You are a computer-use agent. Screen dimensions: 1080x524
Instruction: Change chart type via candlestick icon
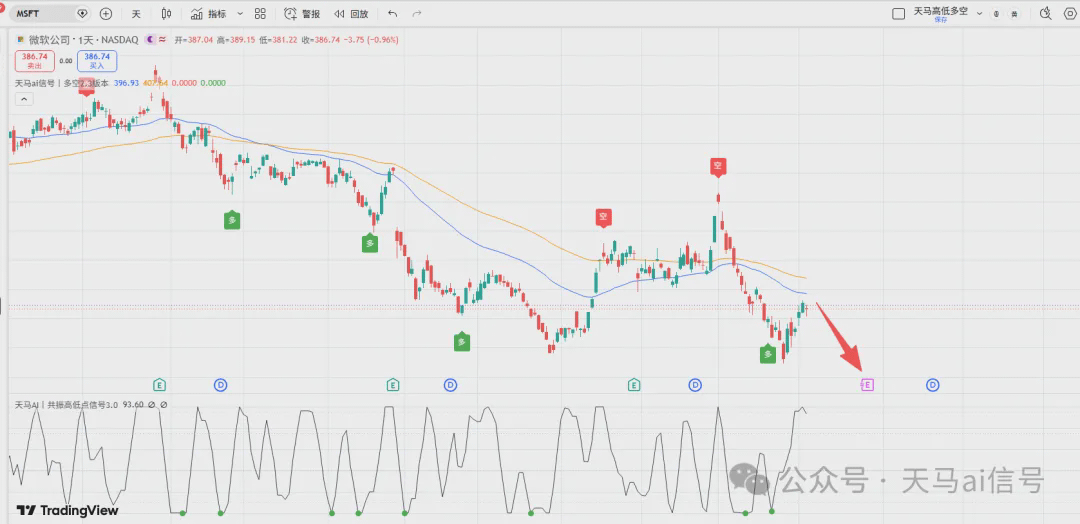166,14
